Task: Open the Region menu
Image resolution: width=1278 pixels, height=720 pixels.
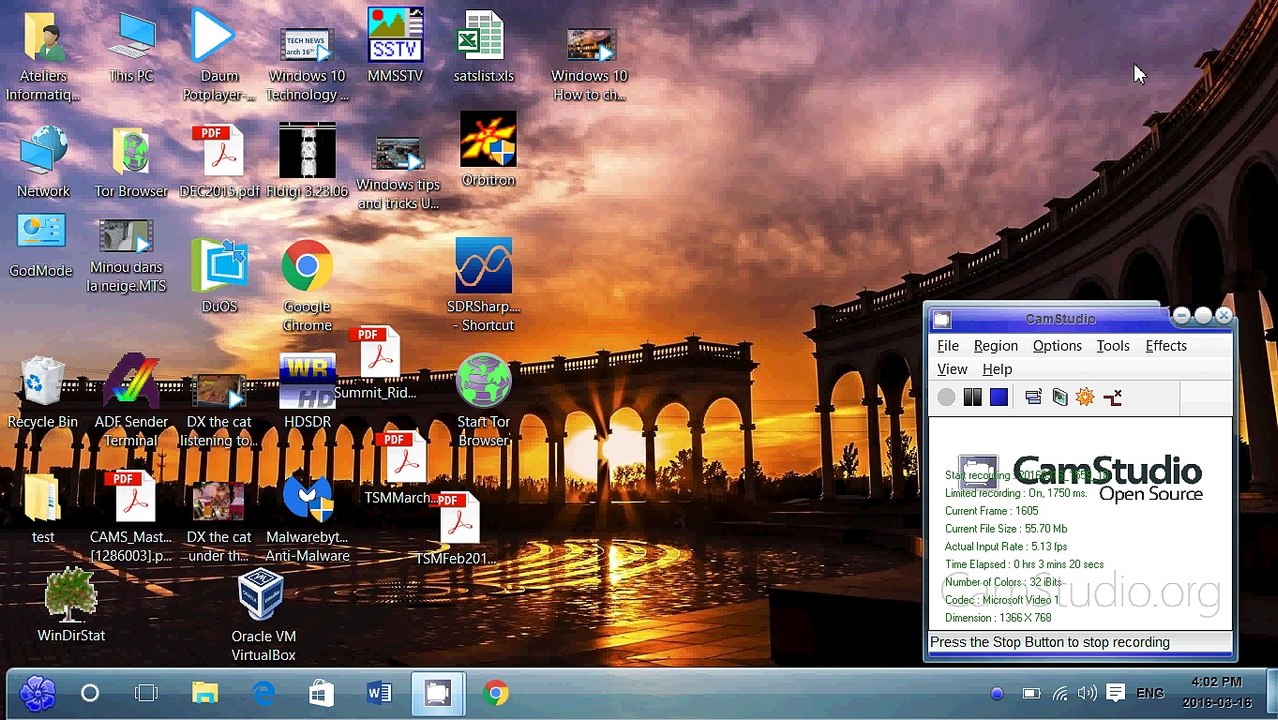Action: (996, 346)
